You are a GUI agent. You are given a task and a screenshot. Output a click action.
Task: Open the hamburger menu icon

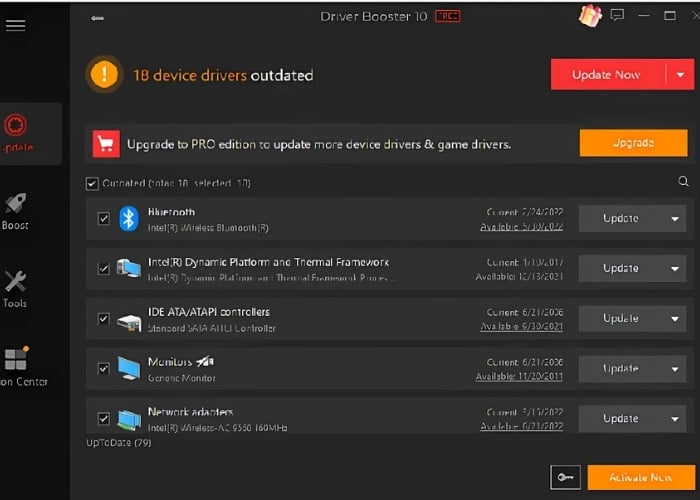(15, 25)
